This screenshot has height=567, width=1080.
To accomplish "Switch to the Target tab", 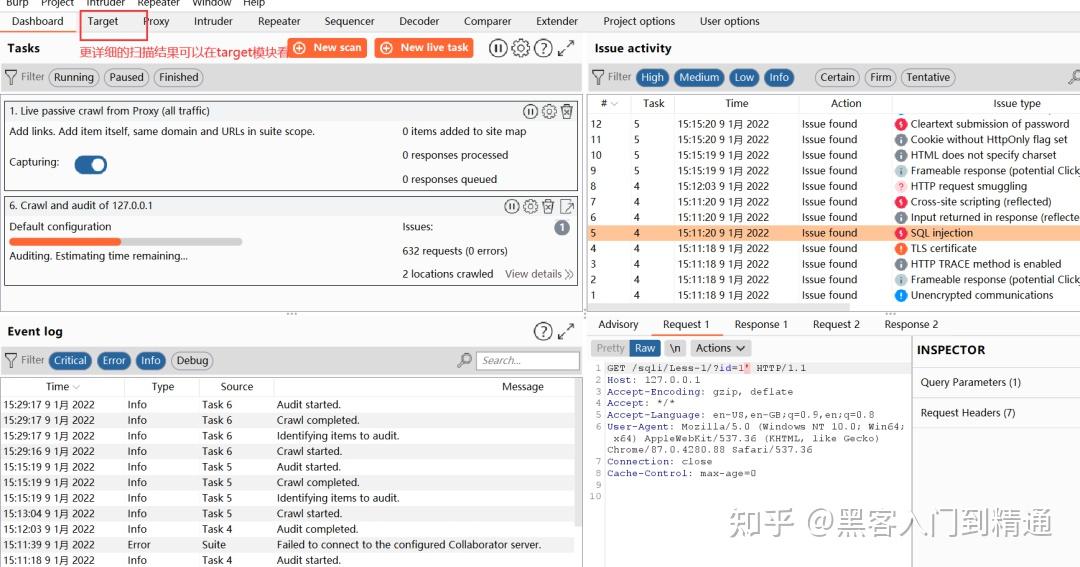I will tap(103, 21).
